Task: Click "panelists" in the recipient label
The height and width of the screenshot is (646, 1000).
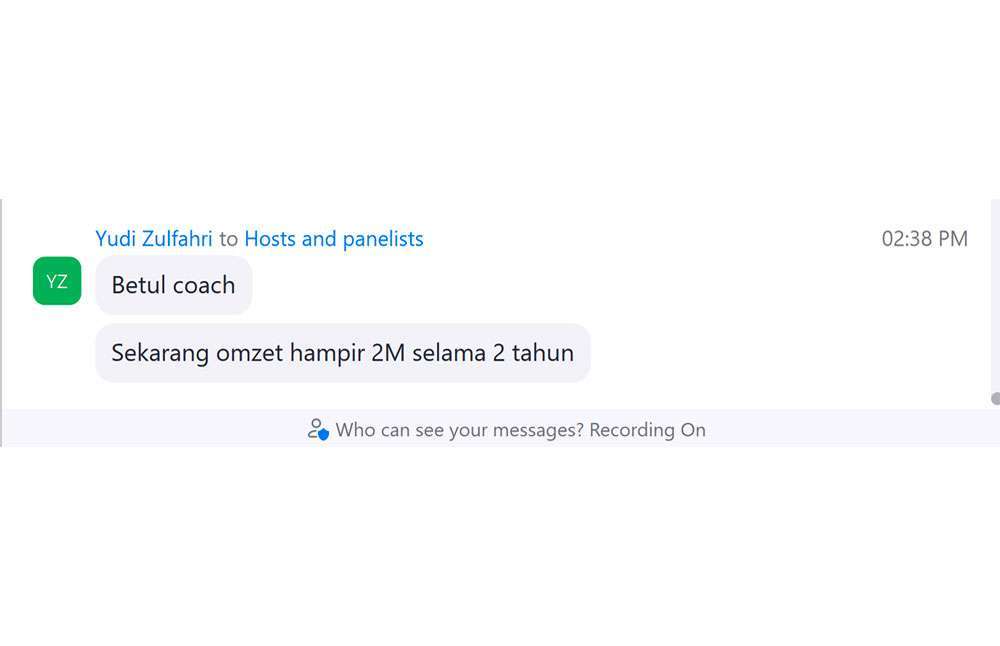Action: tap(383, 239)
